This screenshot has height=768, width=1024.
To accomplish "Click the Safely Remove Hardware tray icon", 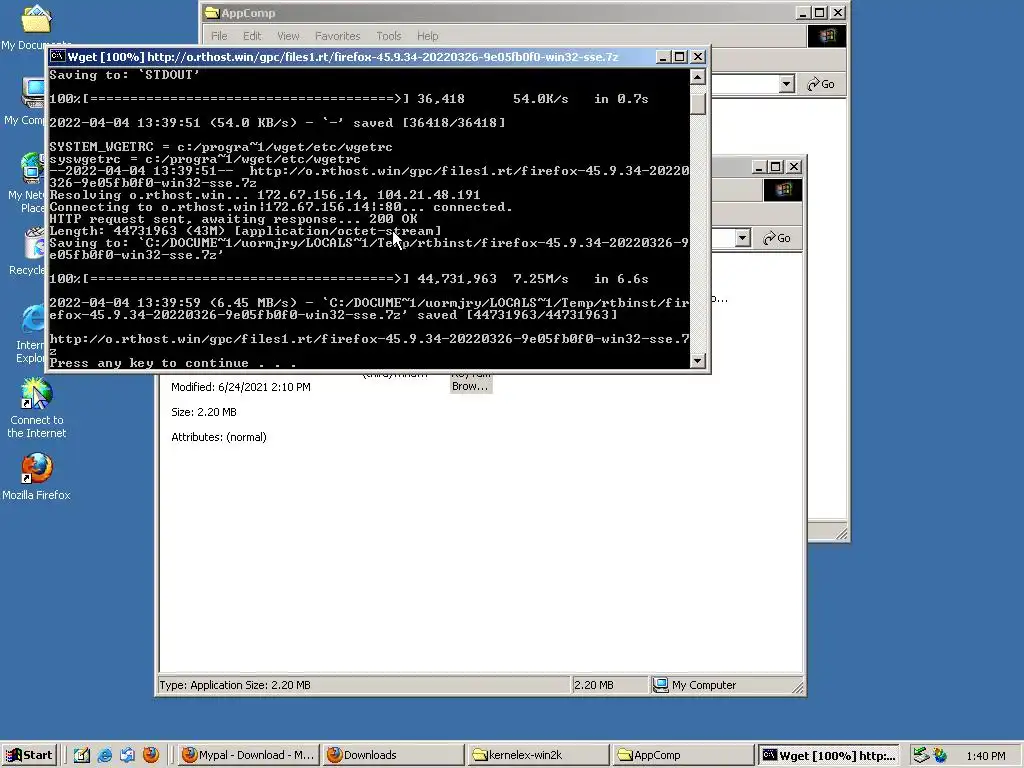I will pyautogui.click(x=920, y=755).
